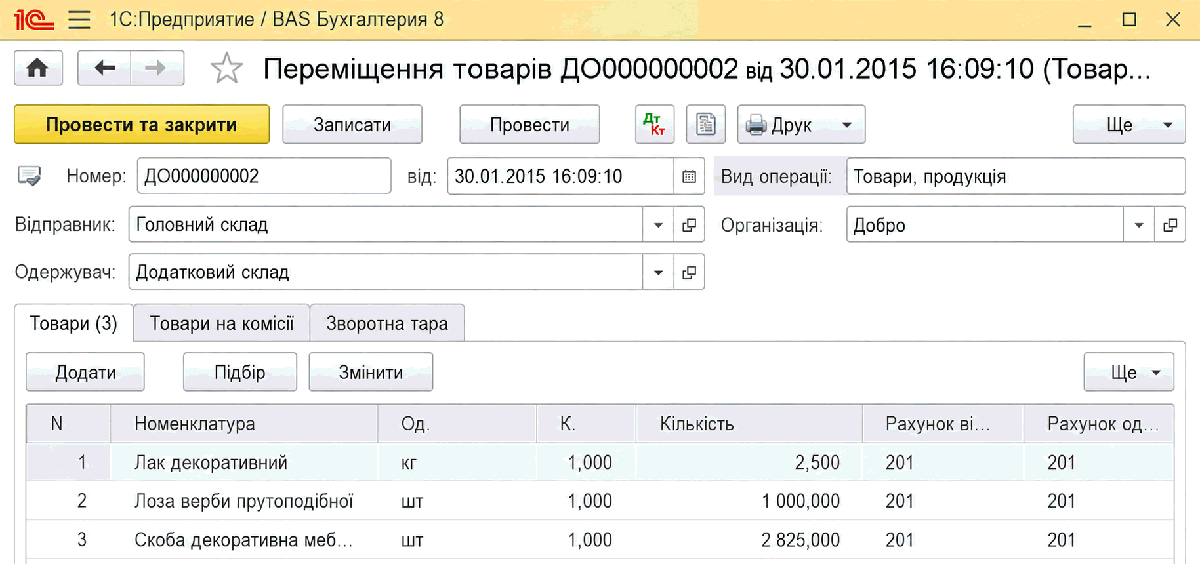Click row number 3 cell
Image resolution: width=1200 pixels, height=564 pixels.
point(68,540)
